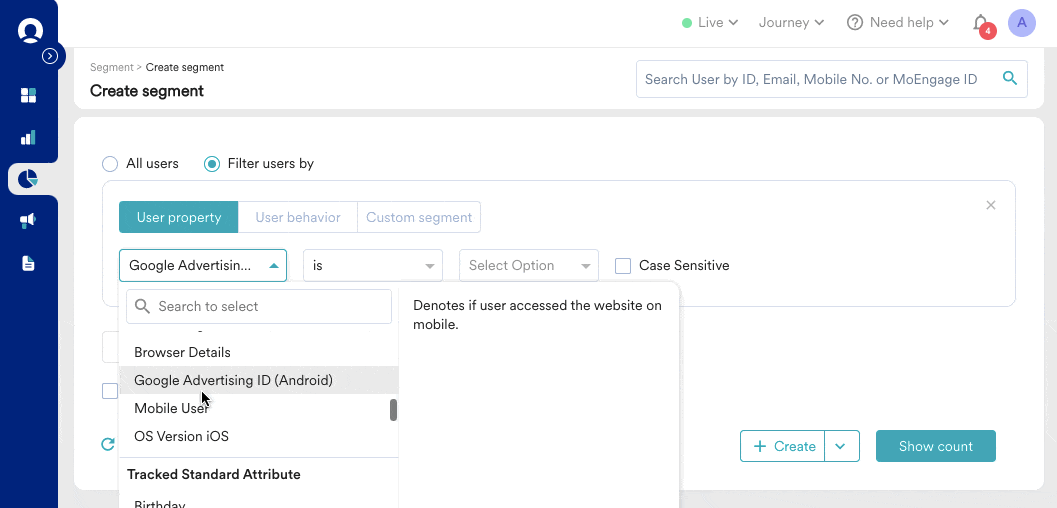Open the user avatar A menu
This screenshot has width=1057, height=508.
click(x=1022, y=23)
